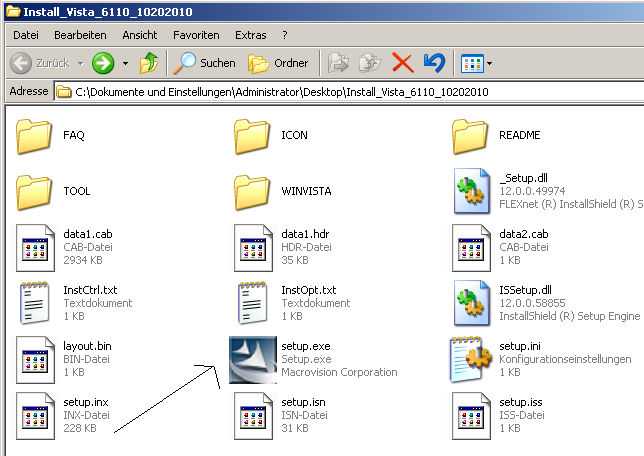Screen dimensions: 644x456
Task: Click the layout.bin file name
Action: 87,346
